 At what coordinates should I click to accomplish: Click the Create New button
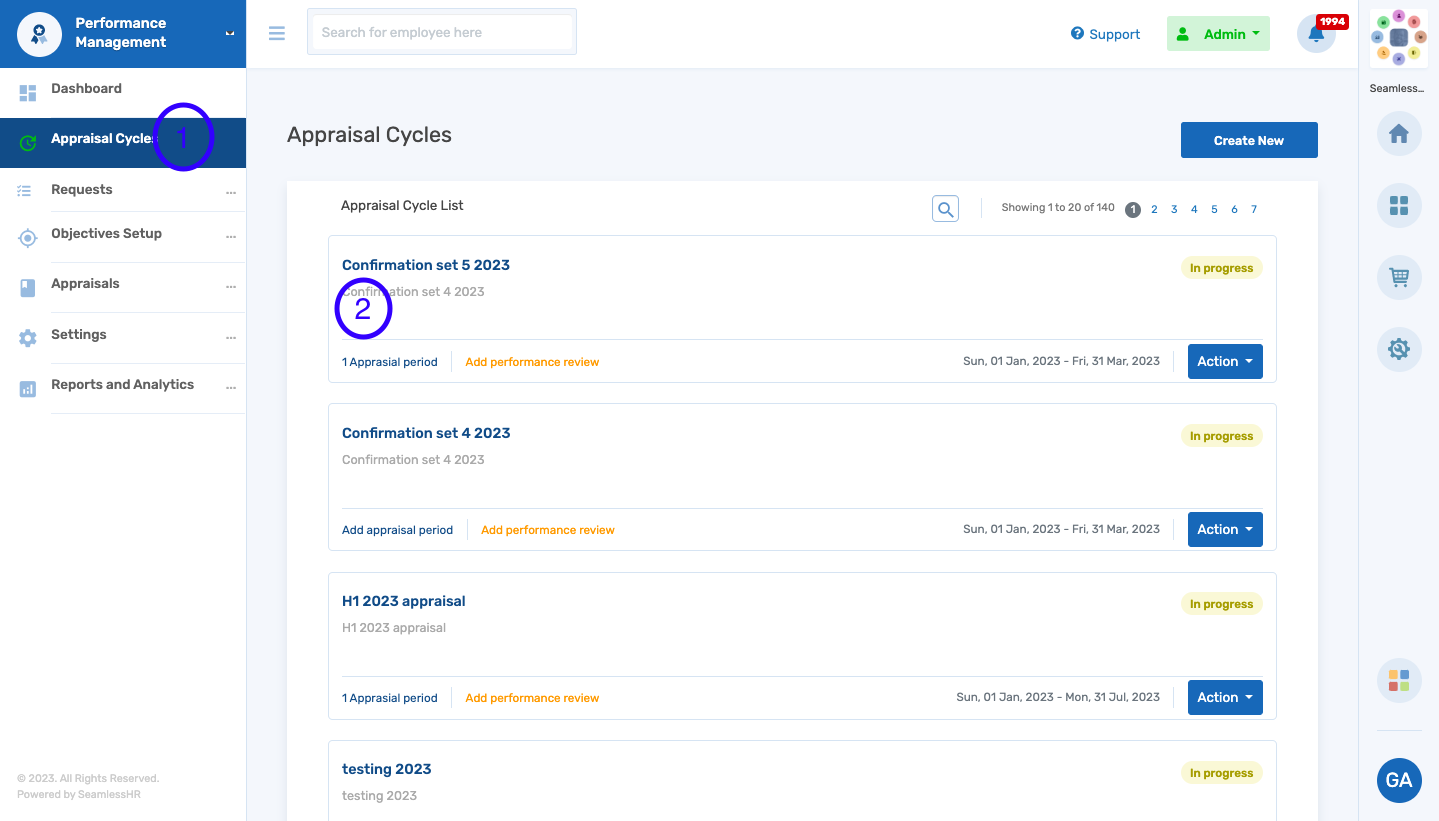click(x=1248, y=141)
